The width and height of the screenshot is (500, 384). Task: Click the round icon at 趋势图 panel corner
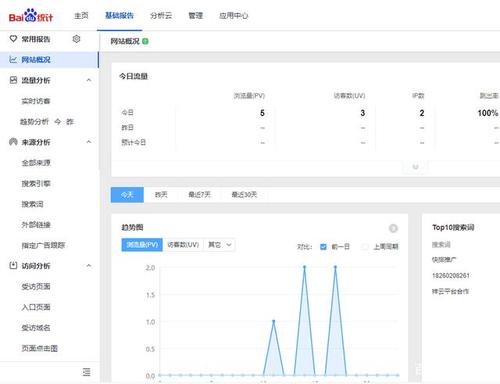click(x=393, y=228)
